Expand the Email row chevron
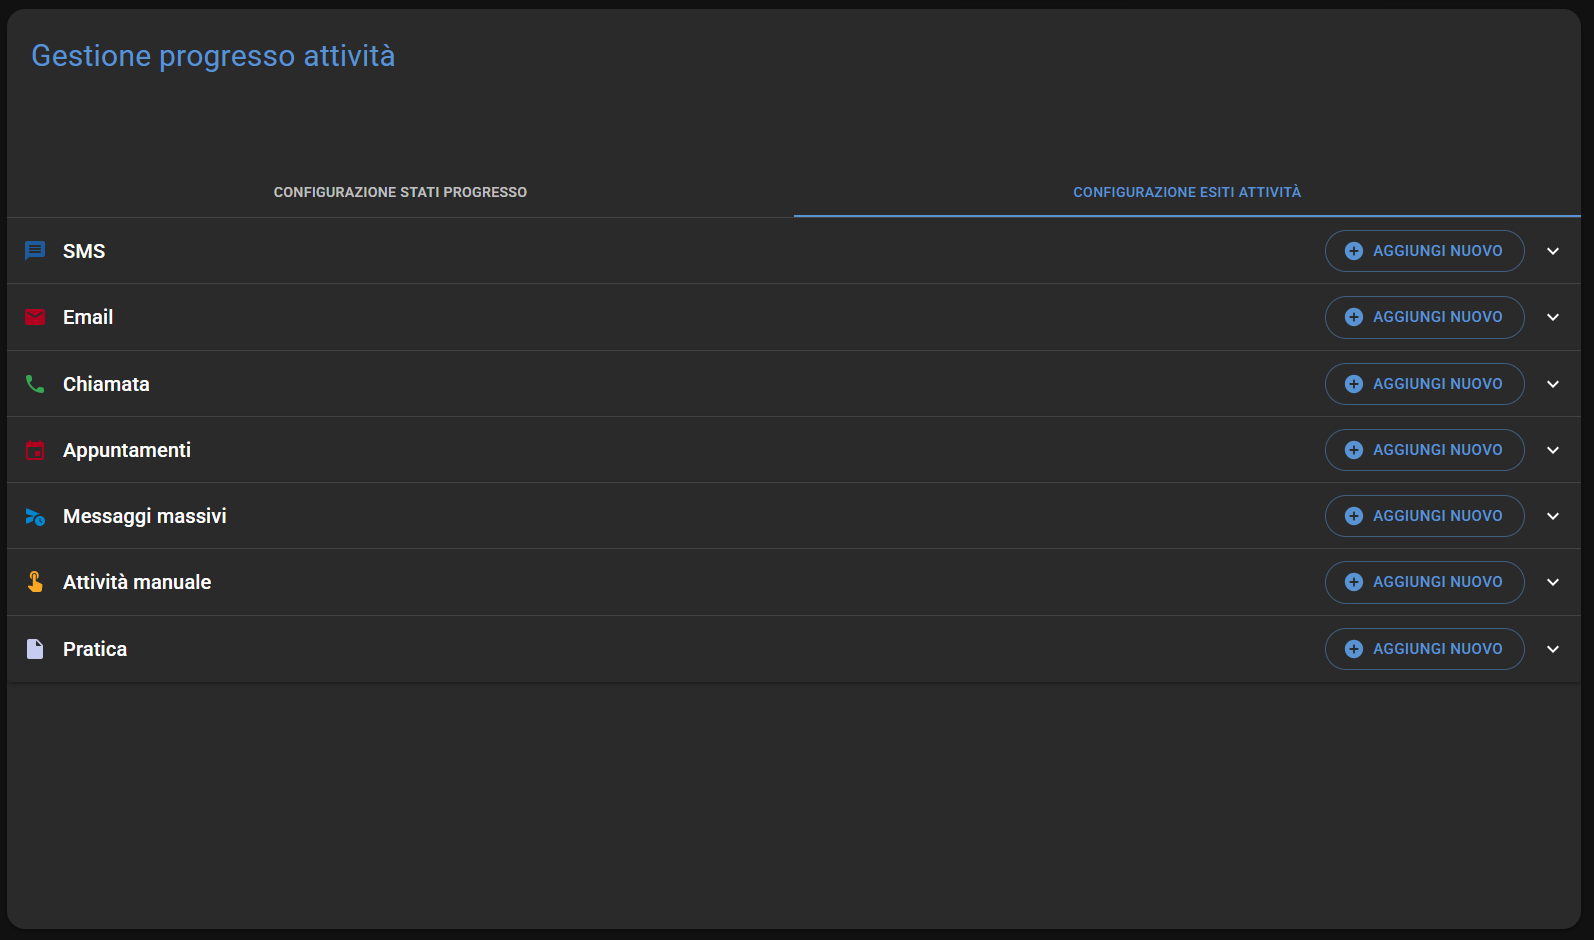Image resolution: width=1594 pixels, height=940 pixels. pyautogui.click(x=1552, y=317)
